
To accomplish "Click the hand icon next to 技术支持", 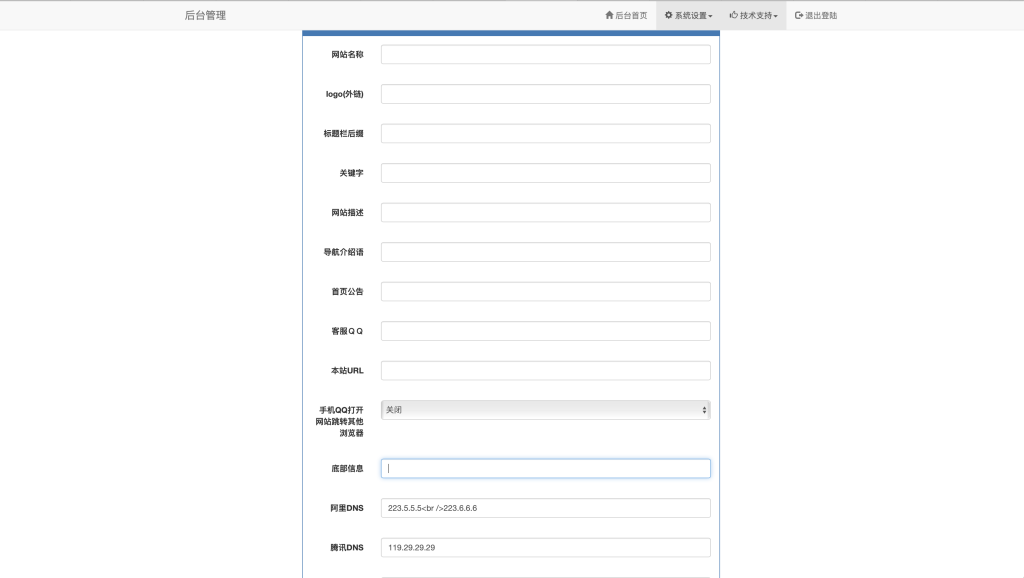I will click(734, 15).
